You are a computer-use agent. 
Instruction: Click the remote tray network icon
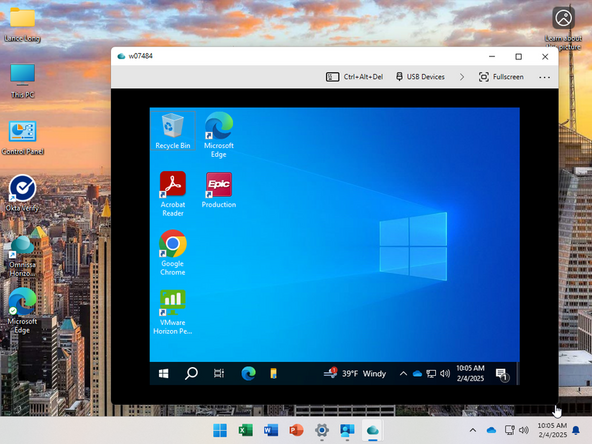pyautogui.click(x=431, y=374)
